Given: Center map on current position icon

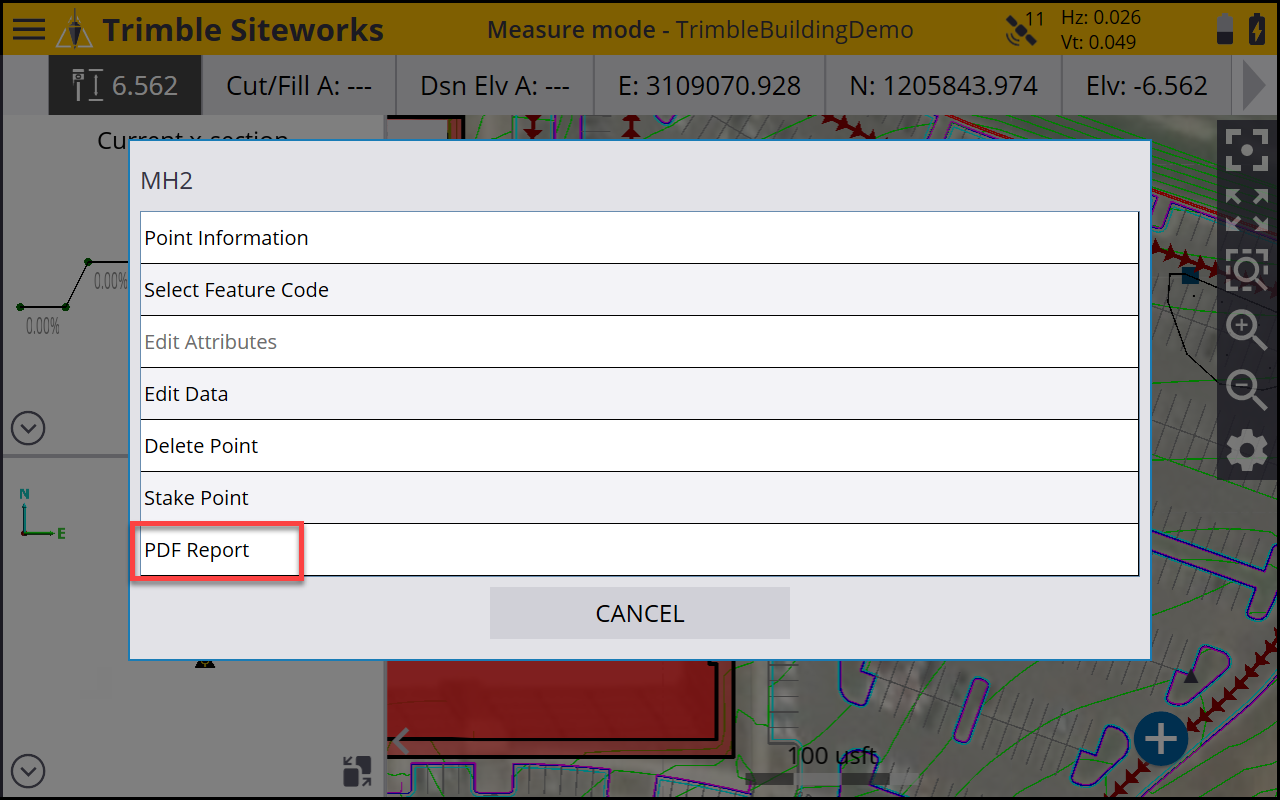Looking at the screenshot, I should 1246,152.
